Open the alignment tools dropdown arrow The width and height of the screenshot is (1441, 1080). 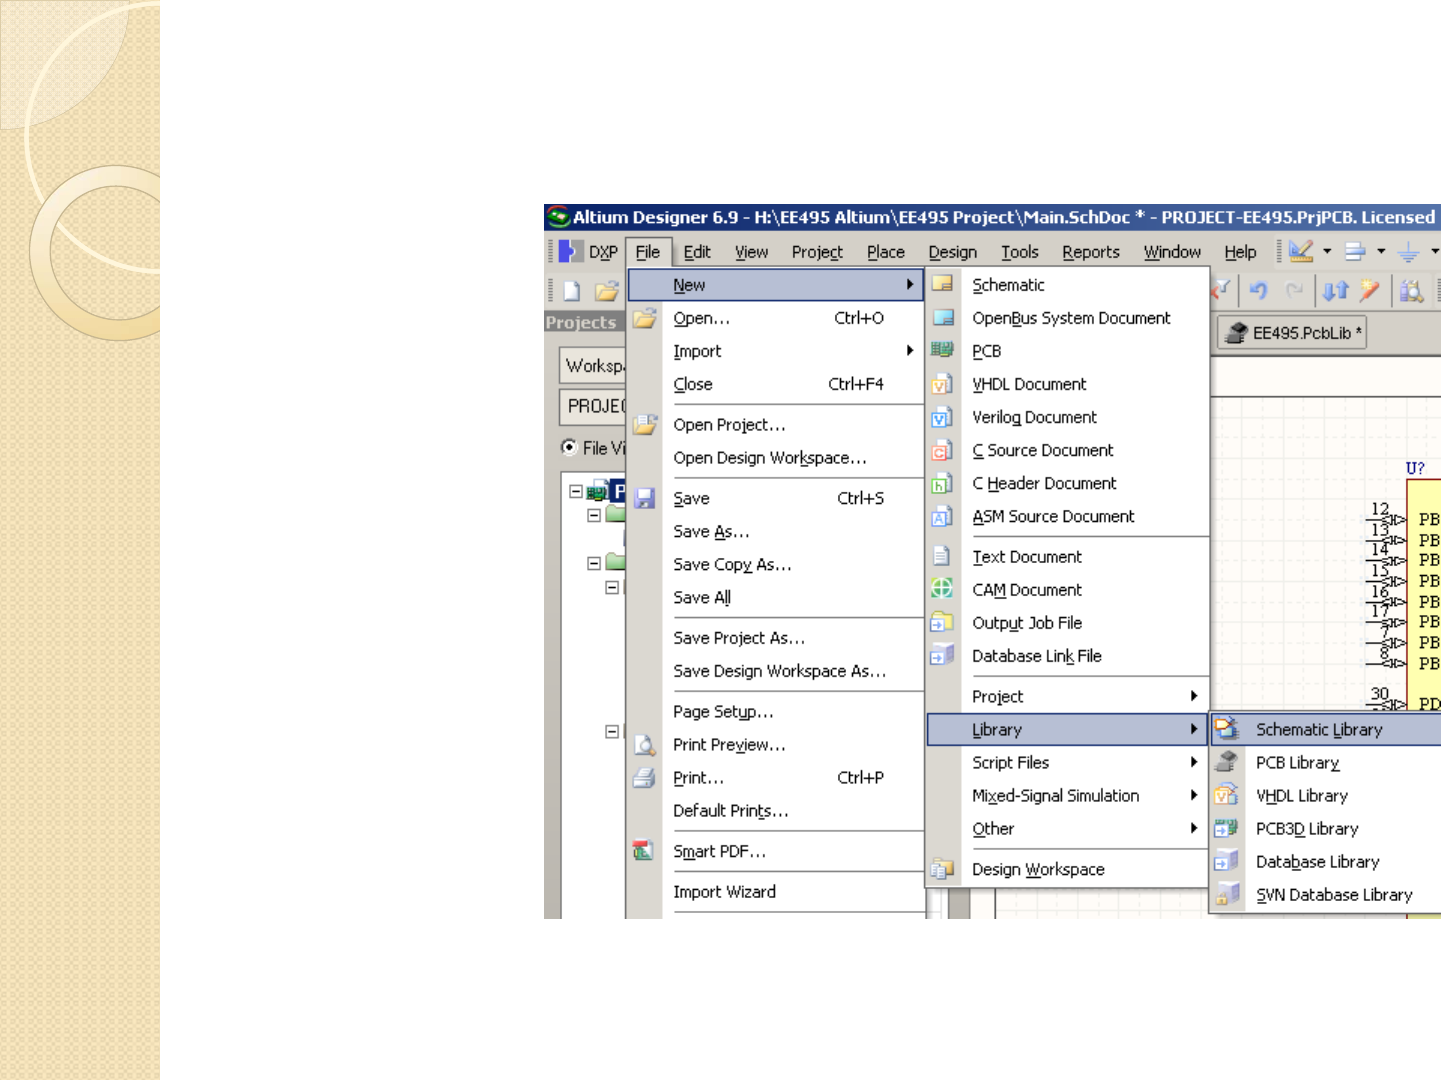pyautogui.click(x=1381, y=251)
